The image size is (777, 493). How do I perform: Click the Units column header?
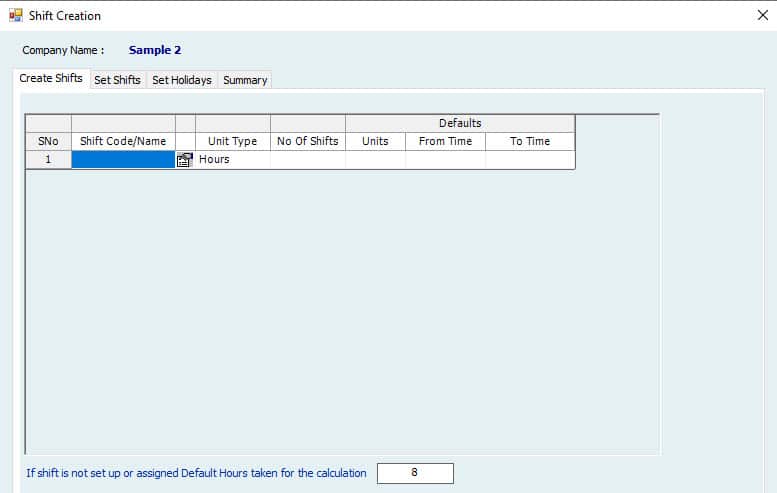pyautogui.click(x=376, y=141)
